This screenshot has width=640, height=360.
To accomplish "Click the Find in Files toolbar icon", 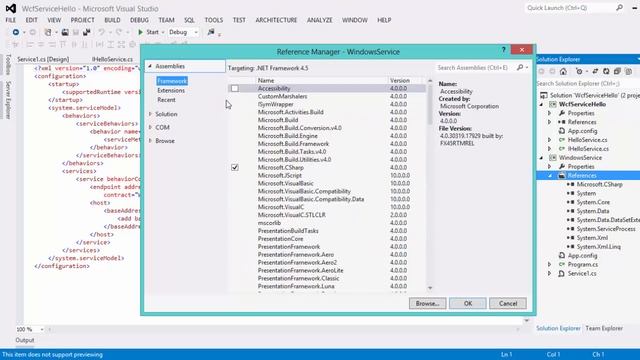I will tap(211, 32).
